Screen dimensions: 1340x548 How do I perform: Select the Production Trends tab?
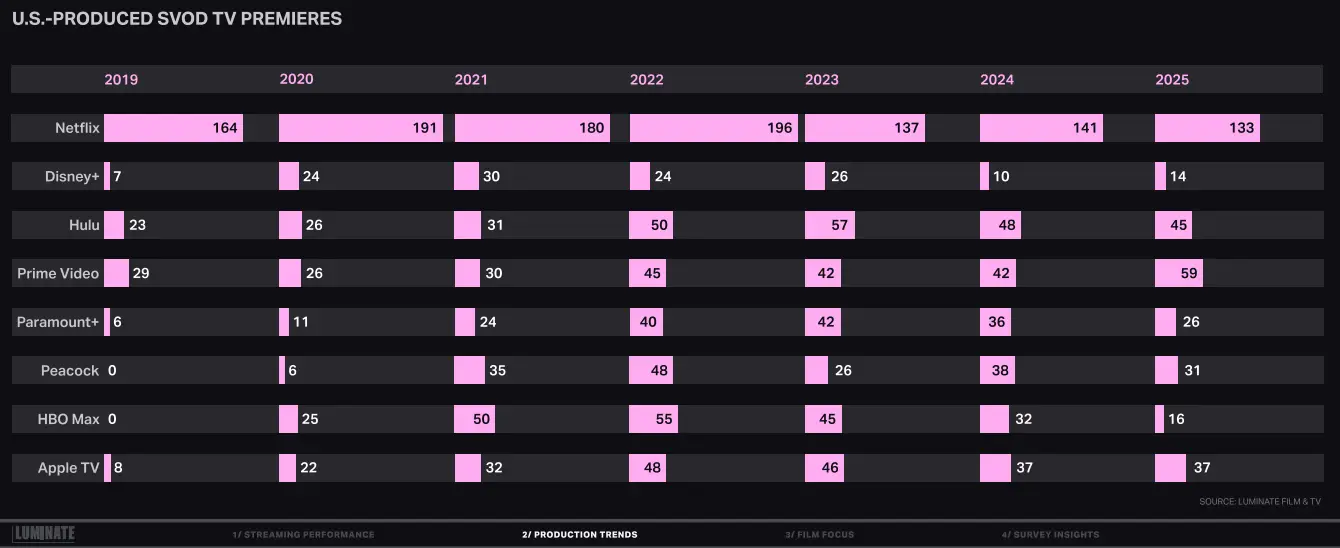point(579,535)
